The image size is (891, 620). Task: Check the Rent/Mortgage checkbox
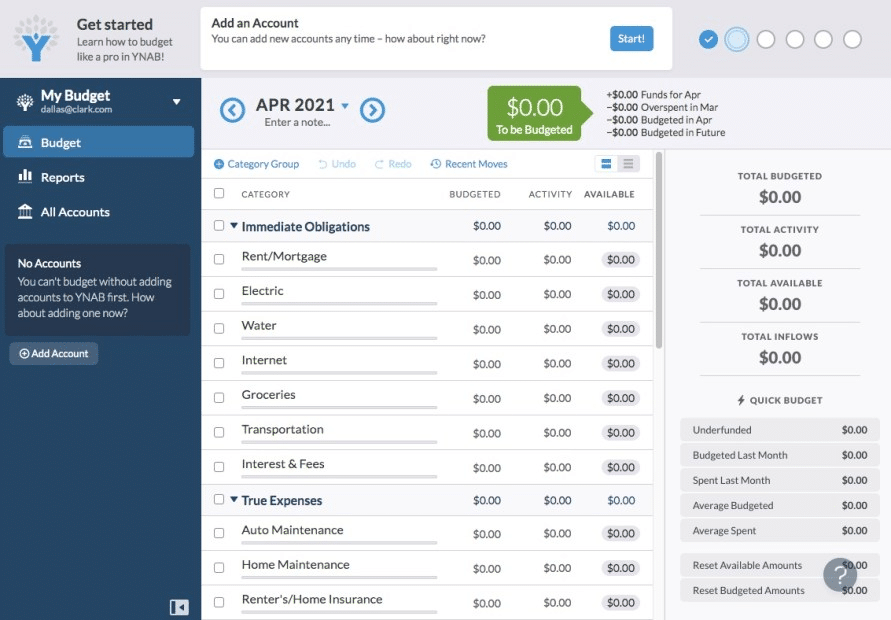click(219, 259)
